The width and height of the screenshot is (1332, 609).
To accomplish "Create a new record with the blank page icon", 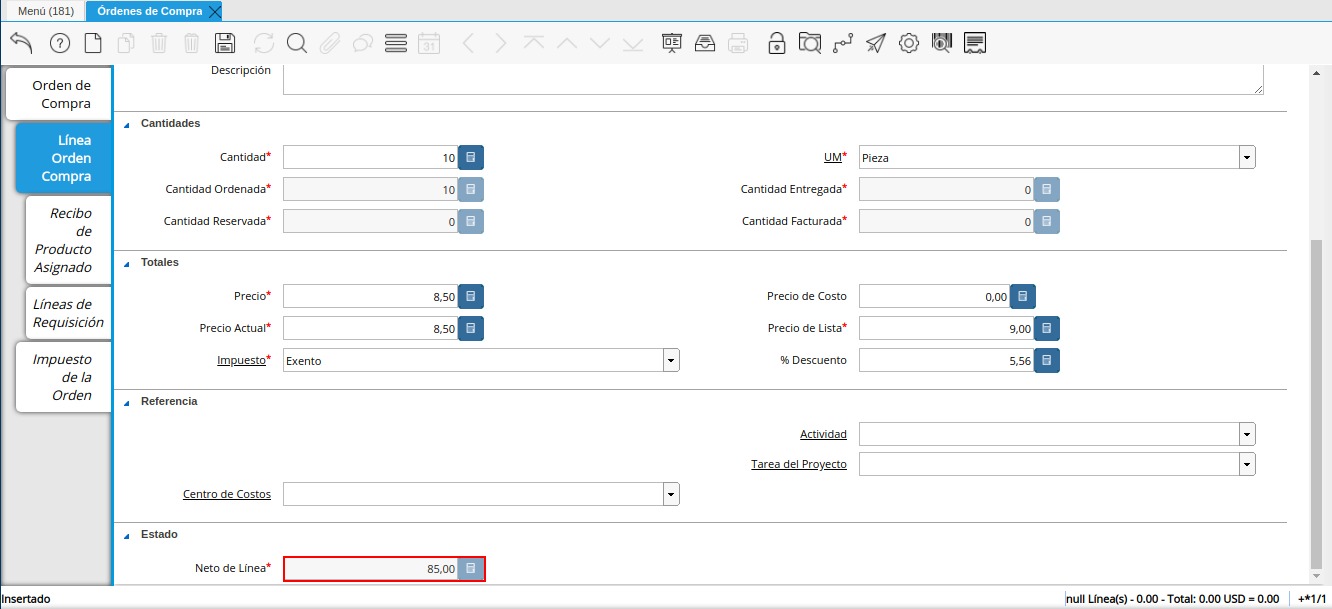I will 93,43.
